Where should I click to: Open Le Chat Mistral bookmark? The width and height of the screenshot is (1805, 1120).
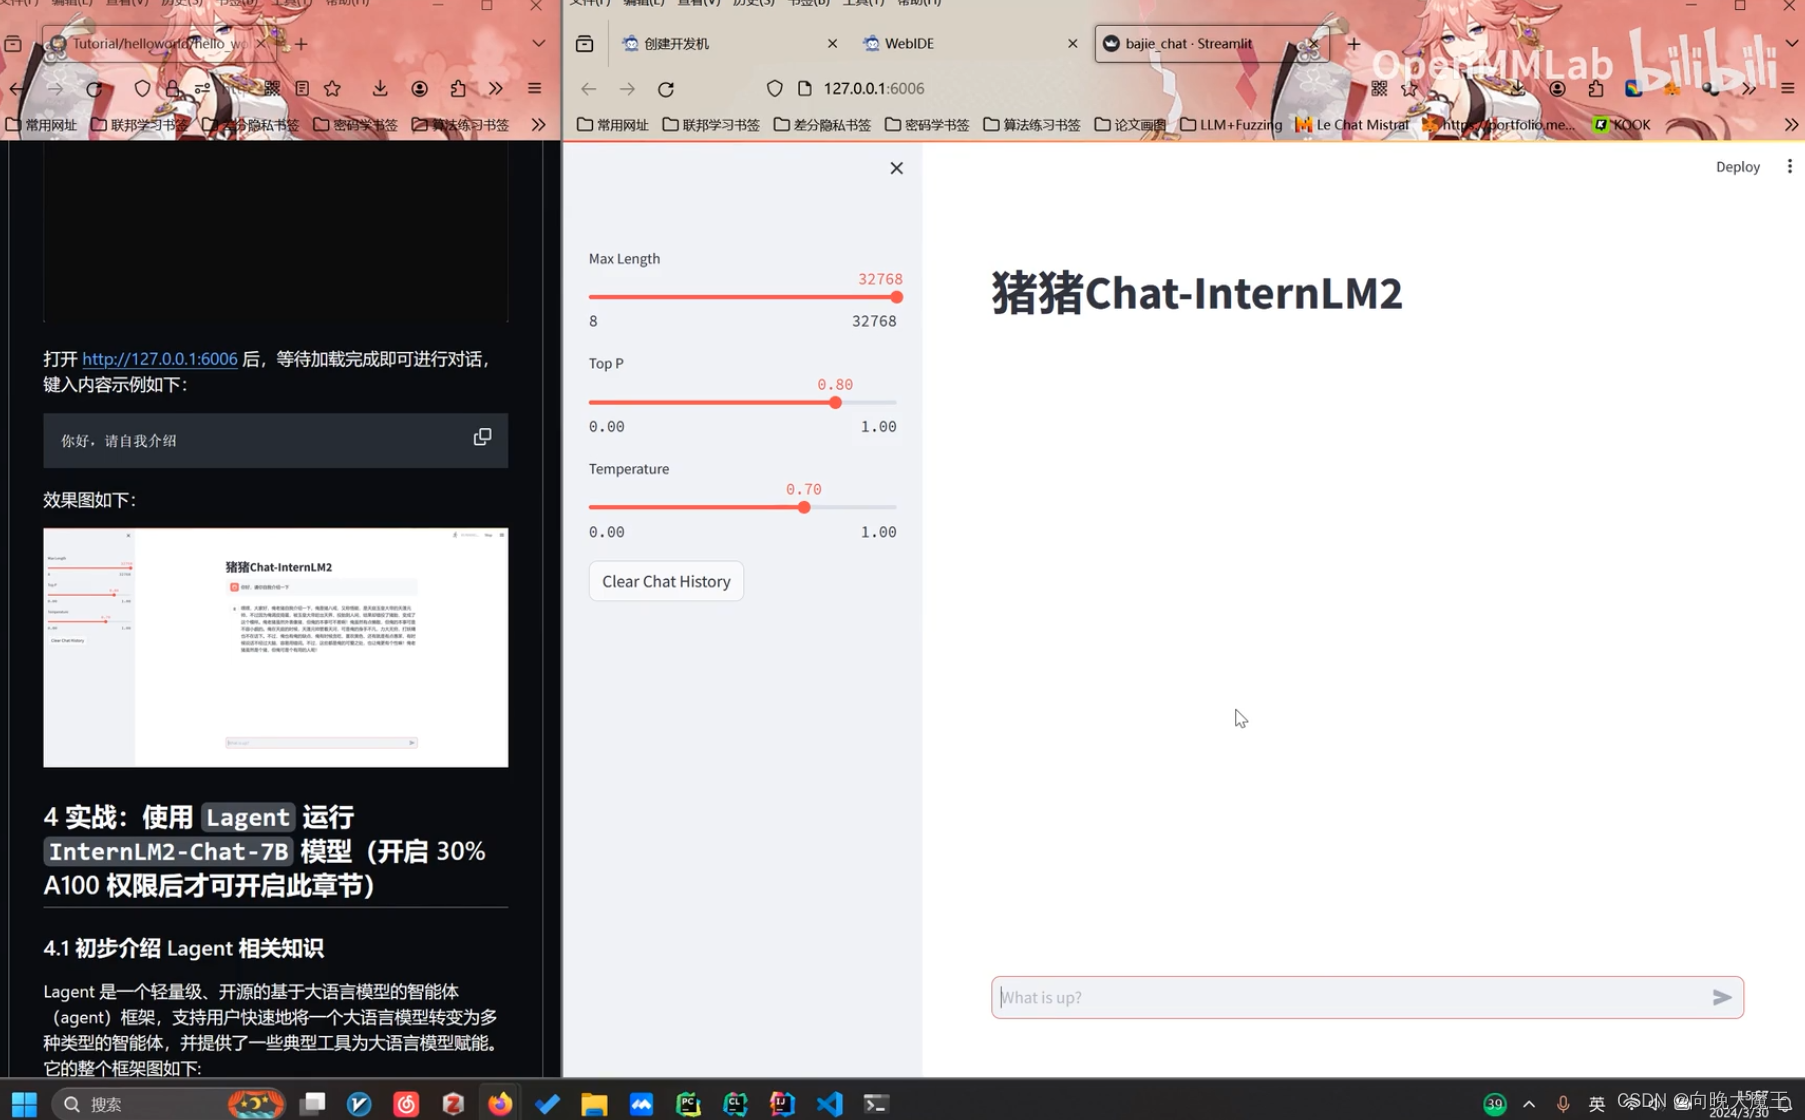pos(1352,125)
